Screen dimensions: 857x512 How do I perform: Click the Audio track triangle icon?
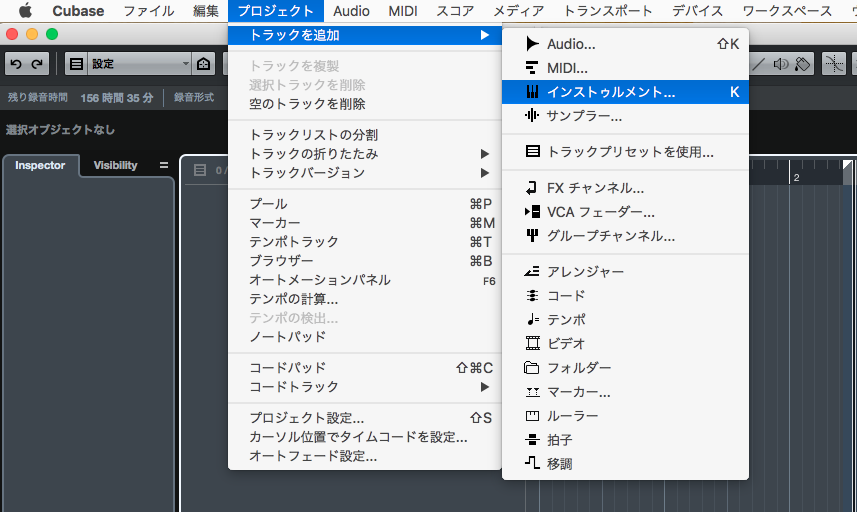[x=532, y=44]
